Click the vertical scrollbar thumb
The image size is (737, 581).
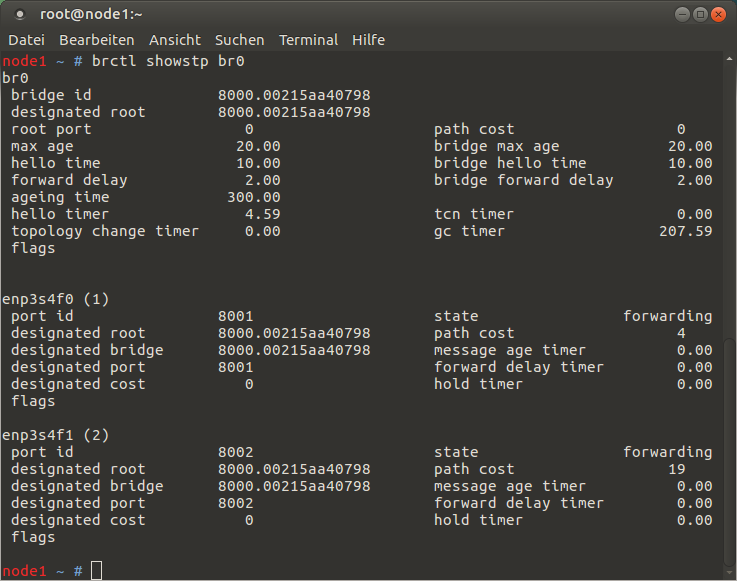(x=729, y=451)
